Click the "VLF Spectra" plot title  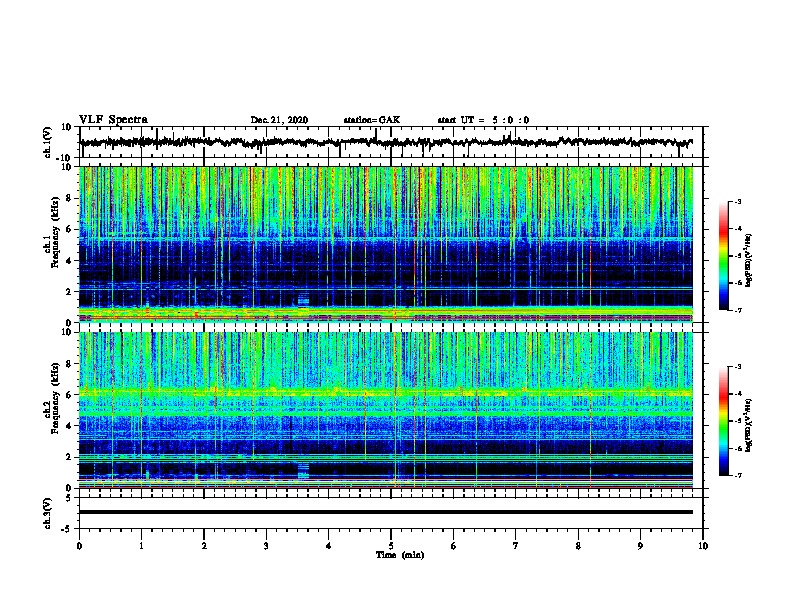coord(113,120)
